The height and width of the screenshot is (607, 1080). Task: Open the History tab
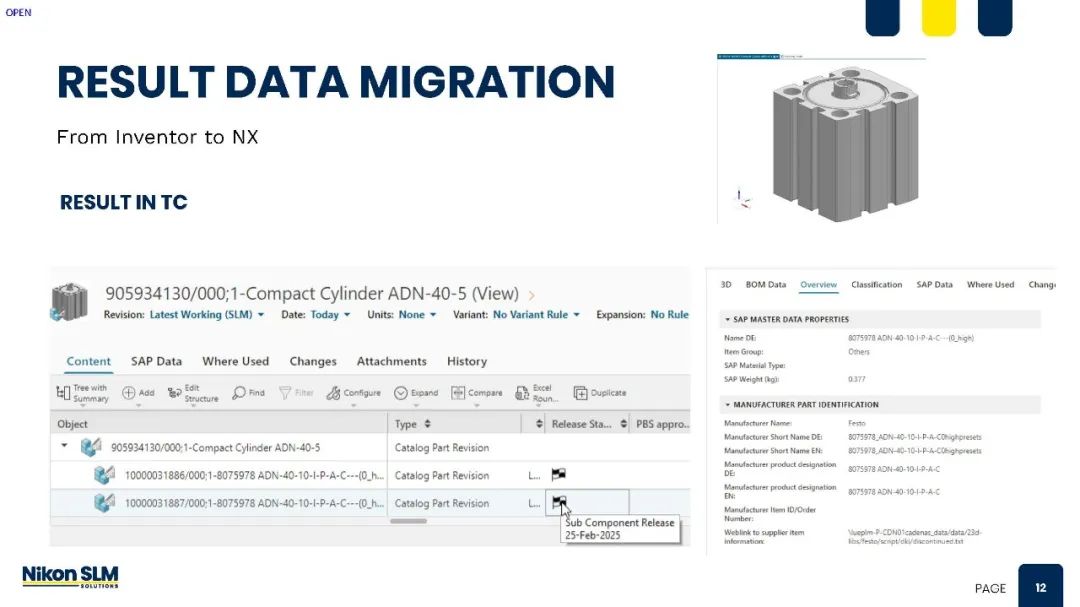(x=467, y=361)
